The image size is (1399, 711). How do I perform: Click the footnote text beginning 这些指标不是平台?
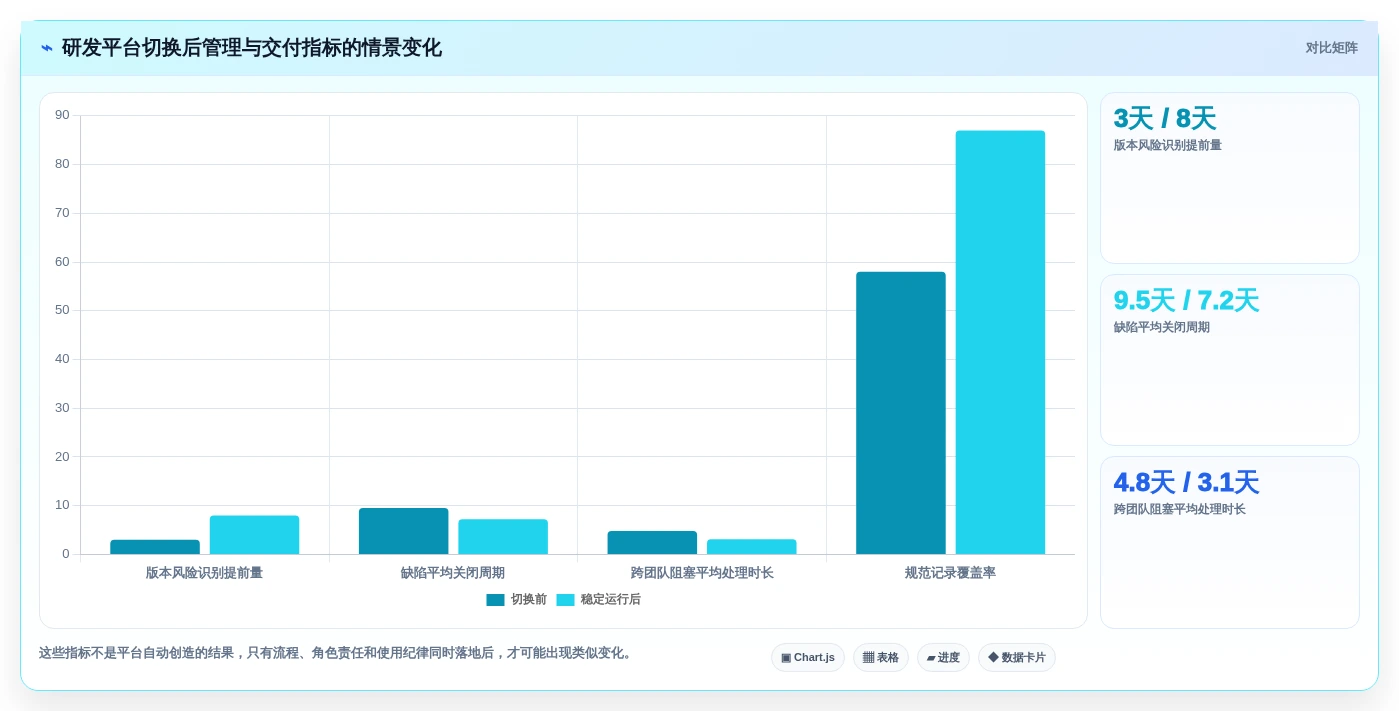337,653
